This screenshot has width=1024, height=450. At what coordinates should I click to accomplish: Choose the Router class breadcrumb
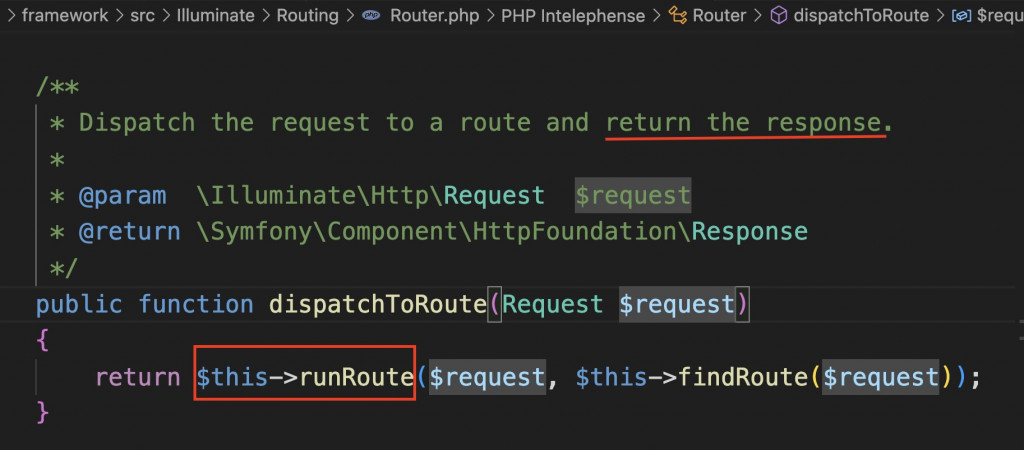point(719,16)
